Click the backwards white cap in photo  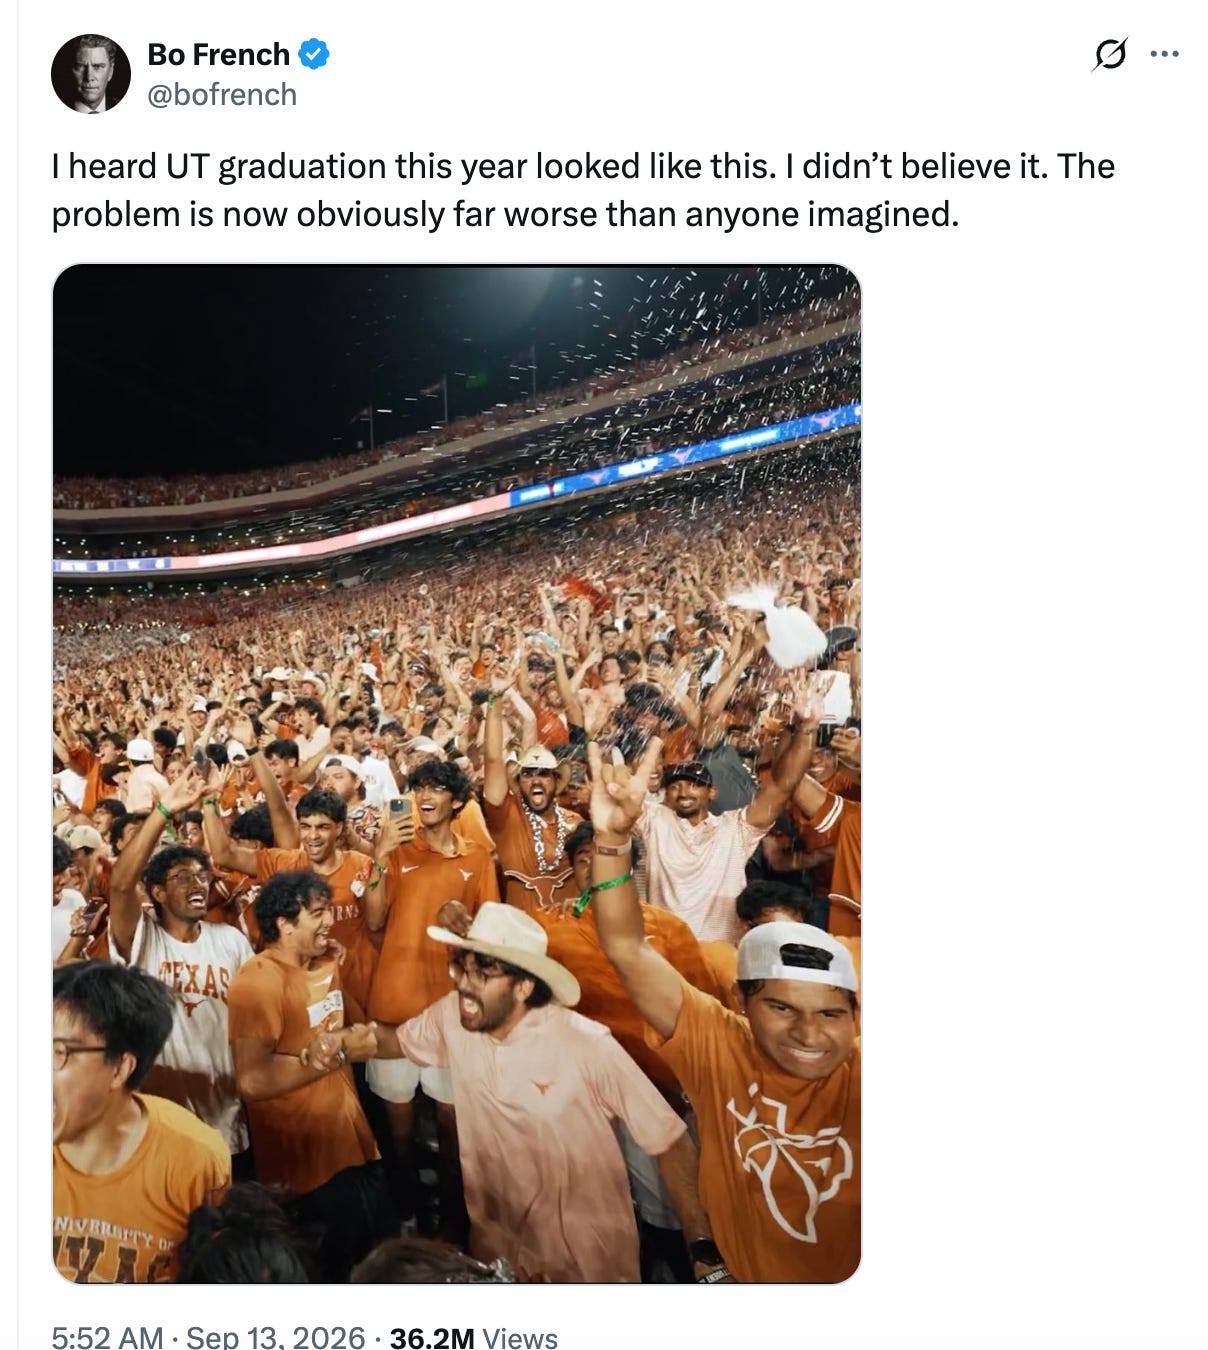(x=798, y=955)
